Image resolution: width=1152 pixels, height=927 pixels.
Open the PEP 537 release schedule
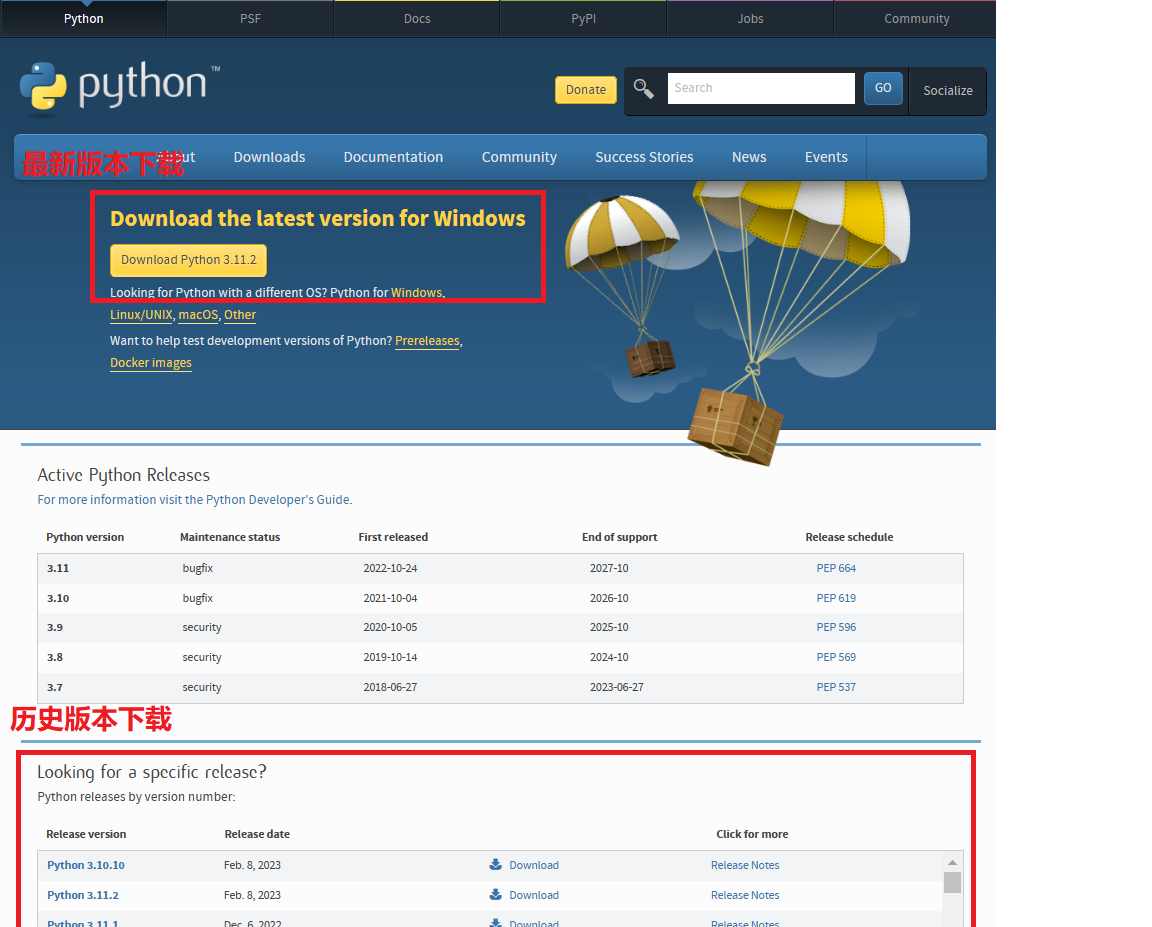point(836,687)
